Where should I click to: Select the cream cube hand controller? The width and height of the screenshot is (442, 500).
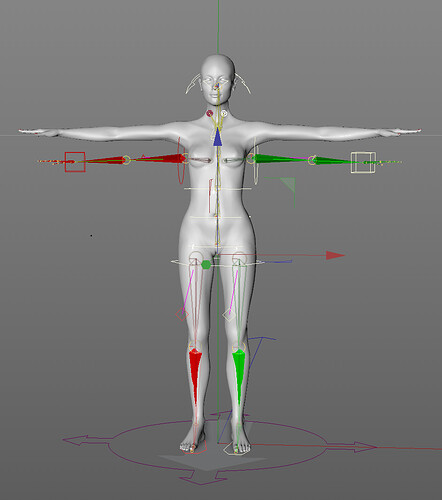[x=363, y=162]
